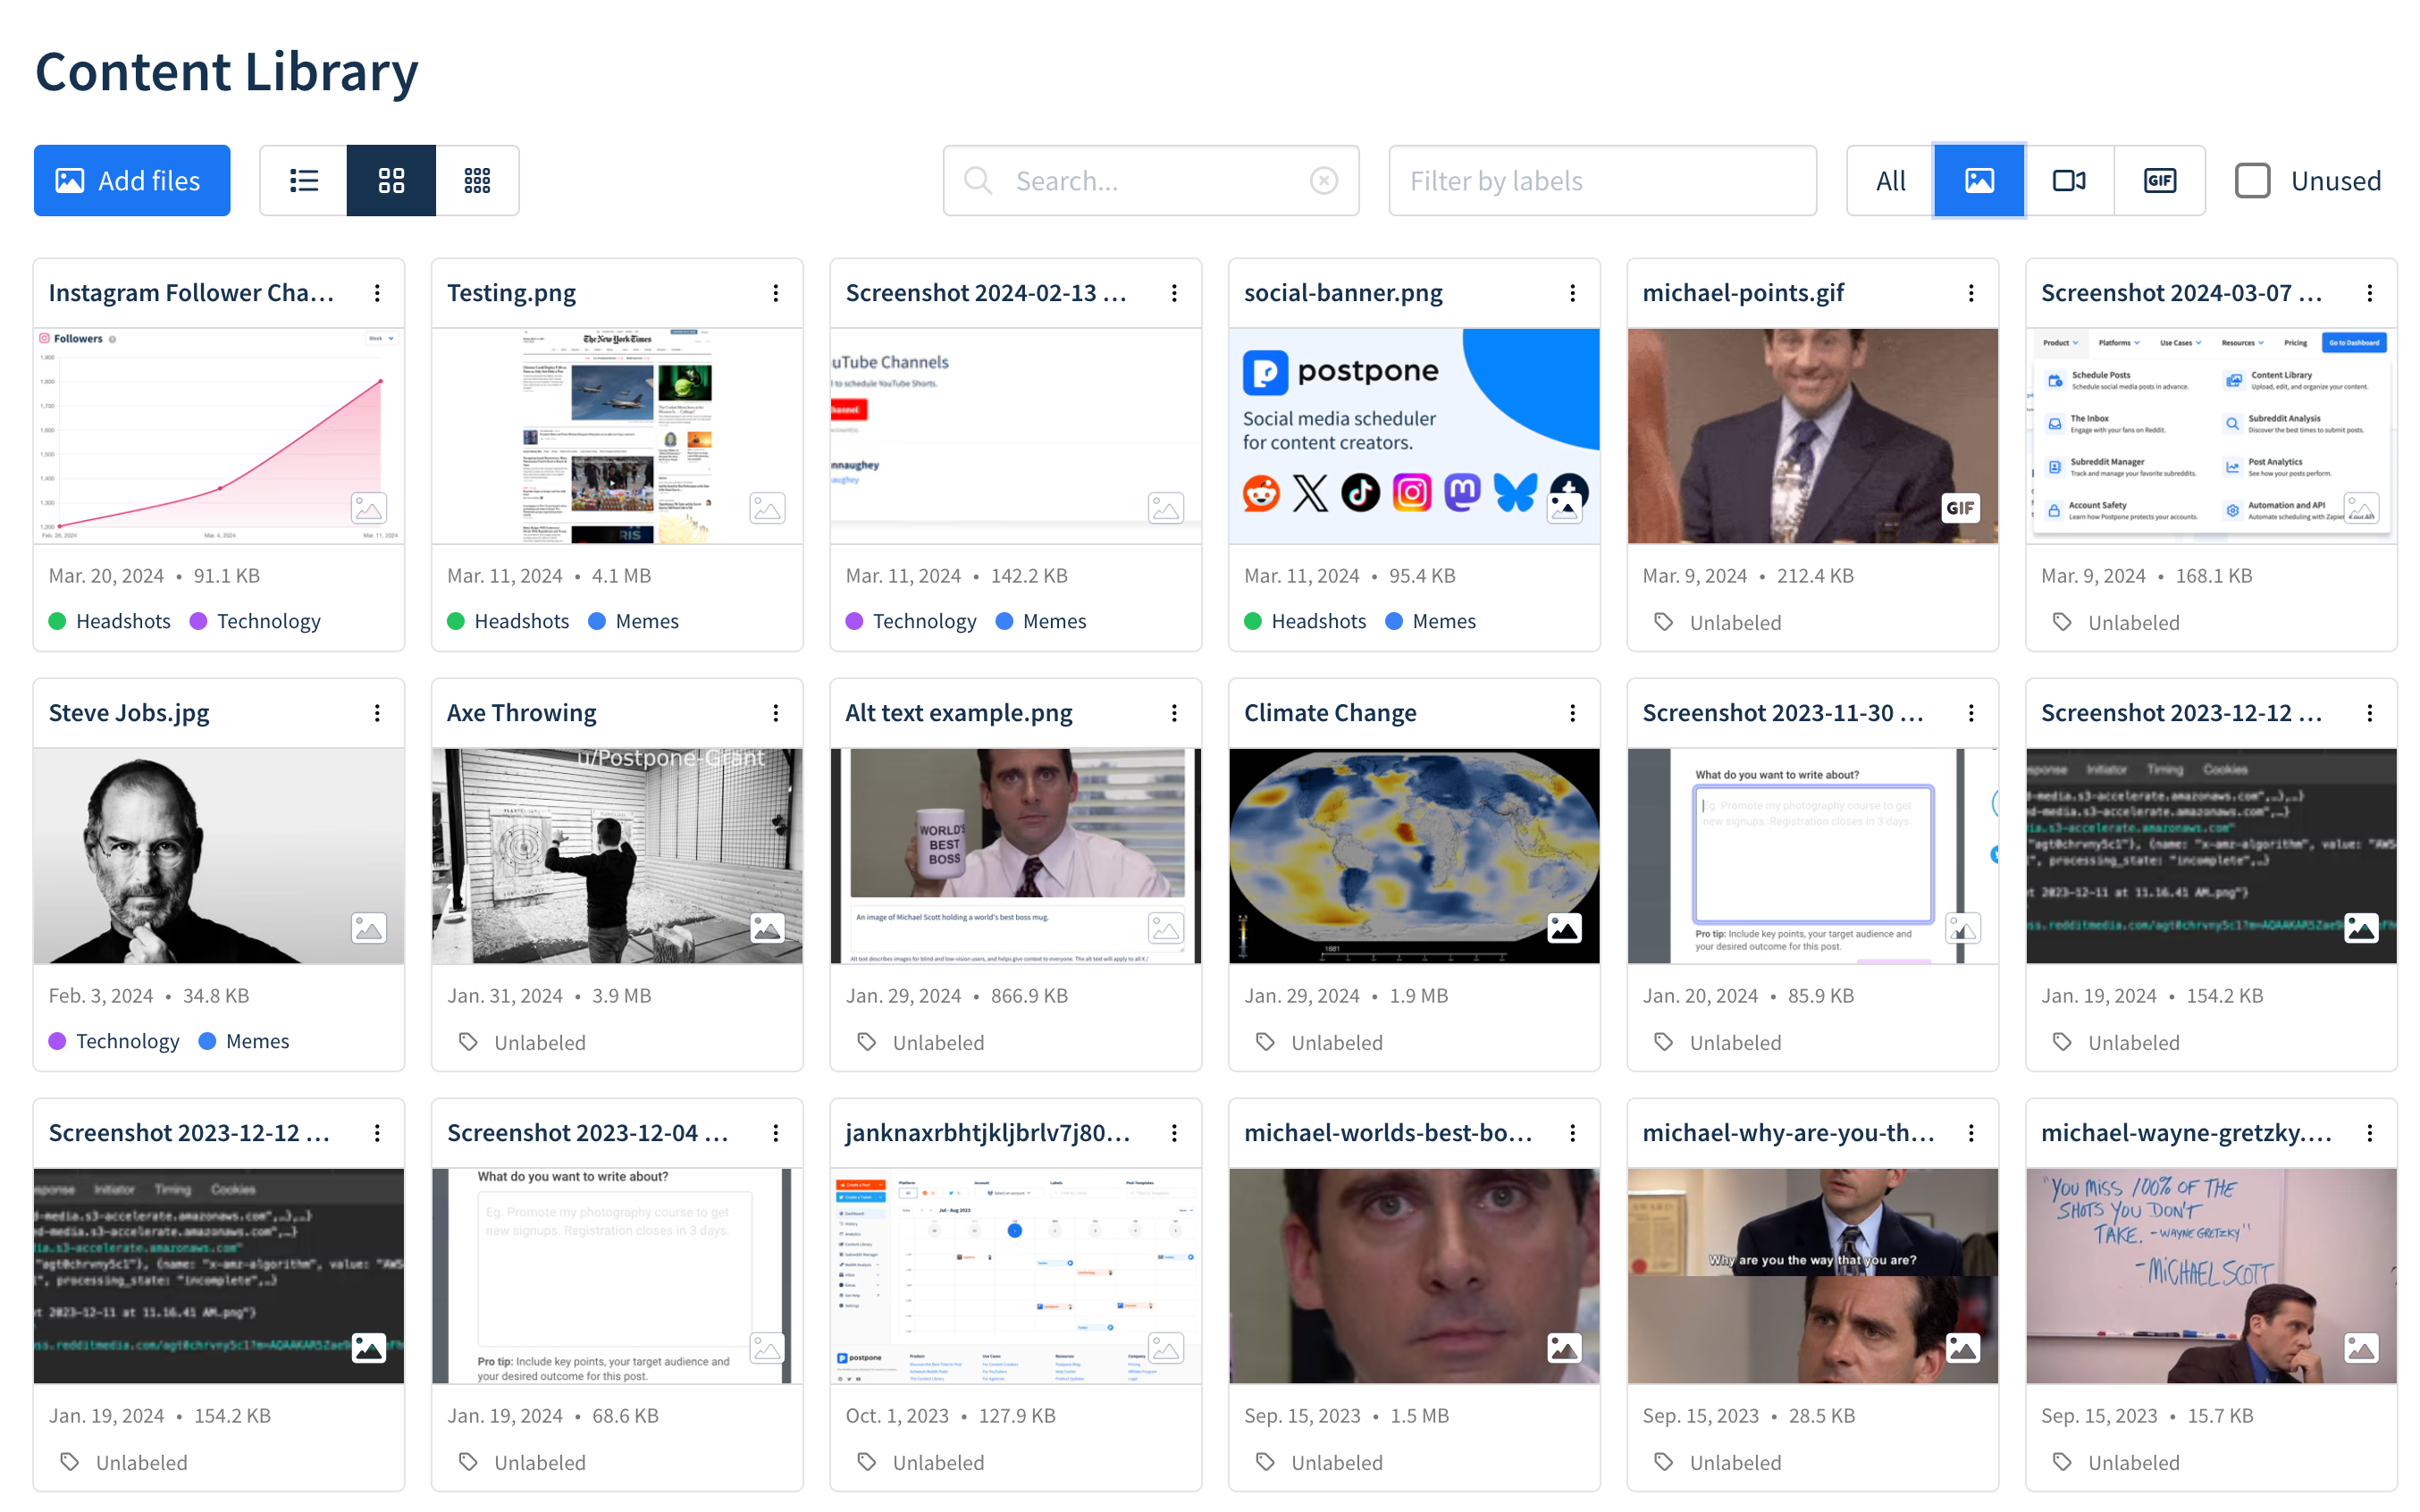
Task: Filter by video files
Action: pyautogui.click(x=2069, y=180)
